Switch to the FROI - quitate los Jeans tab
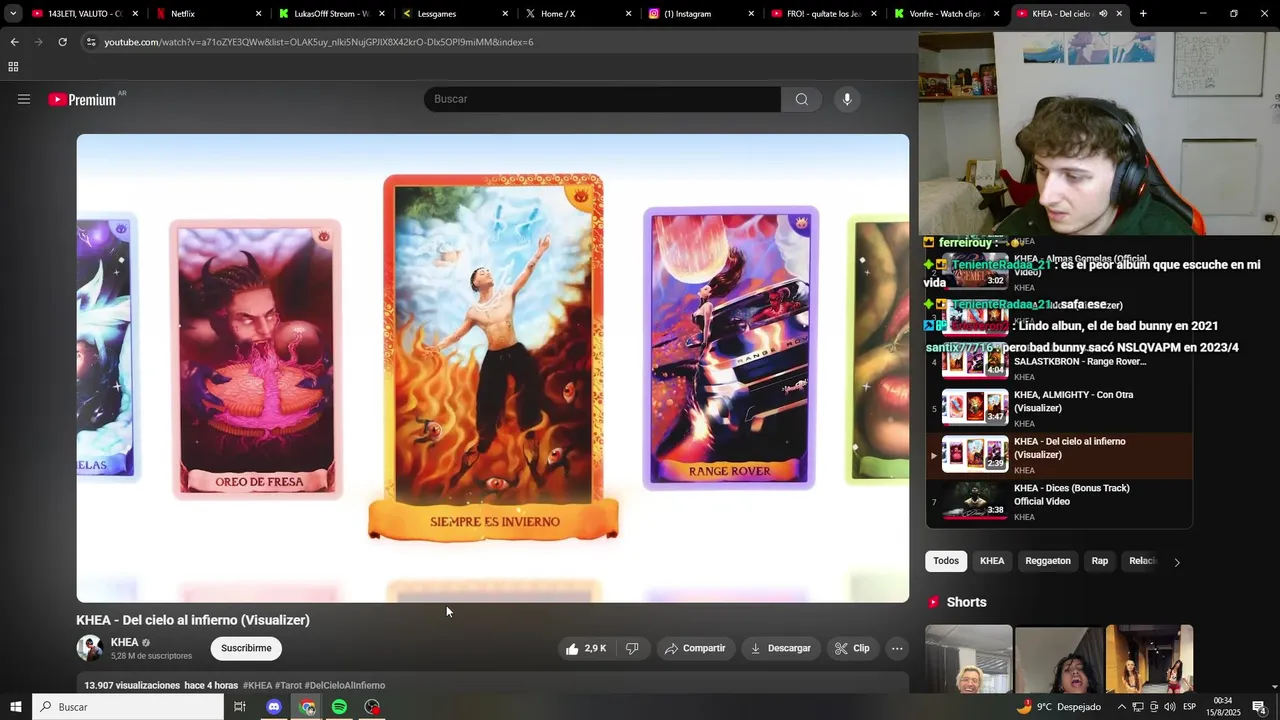1280x720 pixels. pyautogui.click(x=823, y=14)
